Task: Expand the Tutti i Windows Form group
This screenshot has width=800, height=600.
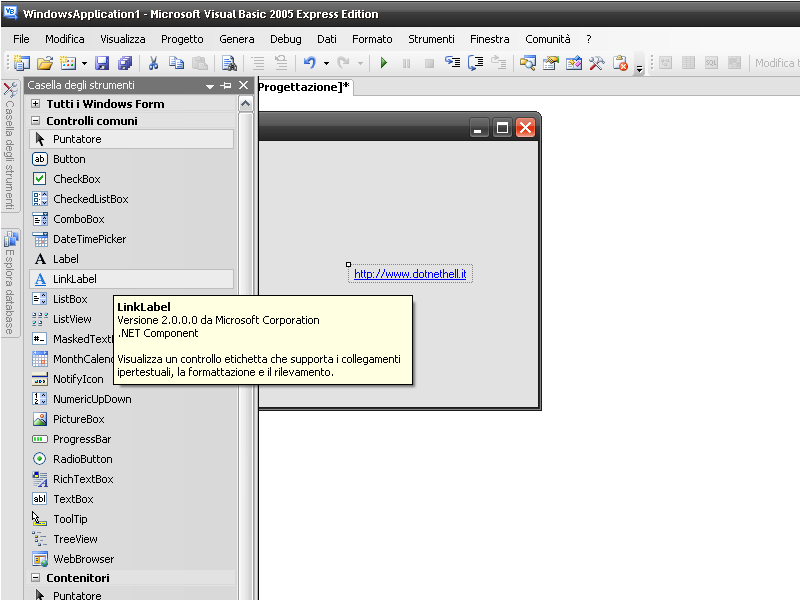Action: pos(35,104)
